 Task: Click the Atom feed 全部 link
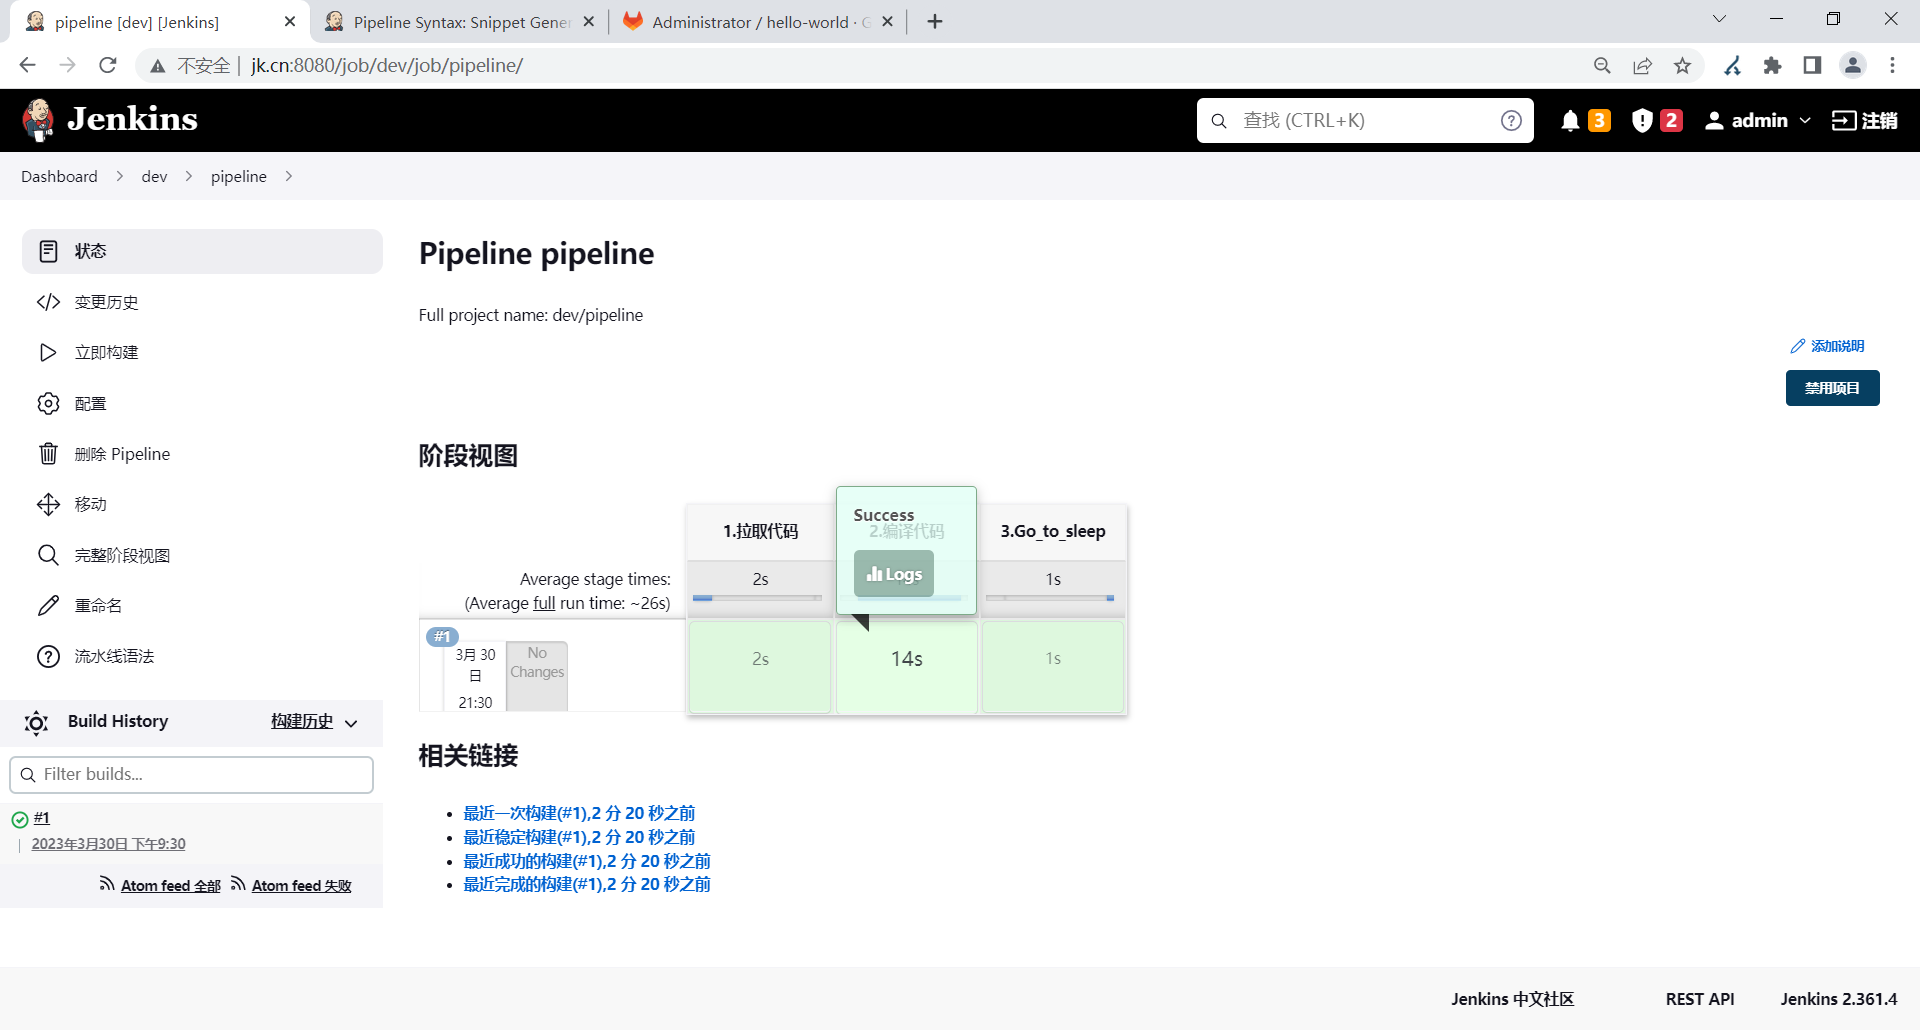tap(170, 886)
